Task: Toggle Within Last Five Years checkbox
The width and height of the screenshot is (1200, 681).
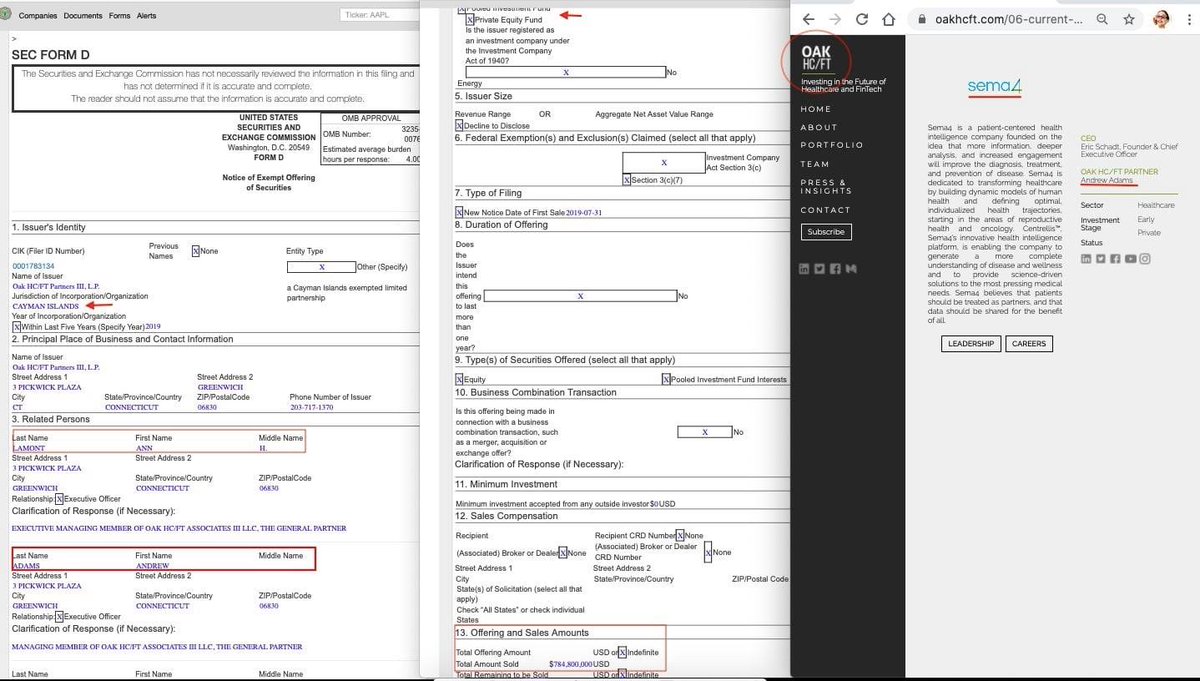Action: [x=16, y=326]
